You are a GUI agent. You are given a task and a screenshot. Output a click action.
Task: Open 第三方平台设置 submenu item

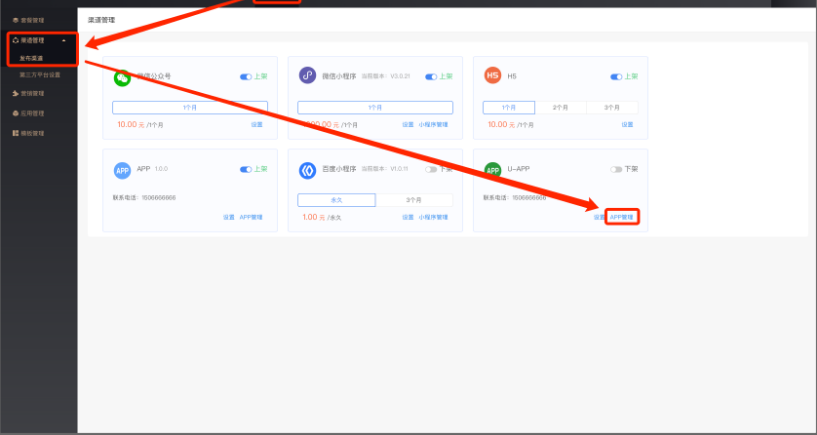(40, 75)
